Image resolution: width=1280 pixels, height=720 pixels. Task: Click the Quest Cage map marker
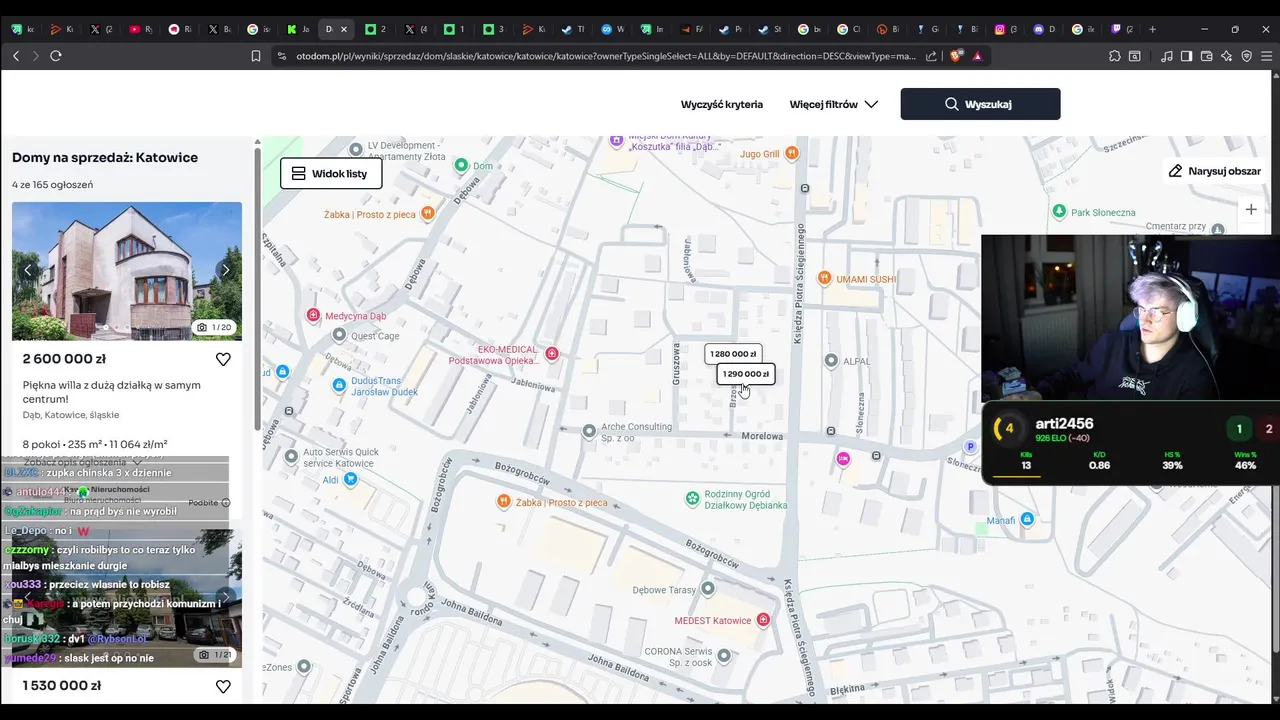pos(340,336)
